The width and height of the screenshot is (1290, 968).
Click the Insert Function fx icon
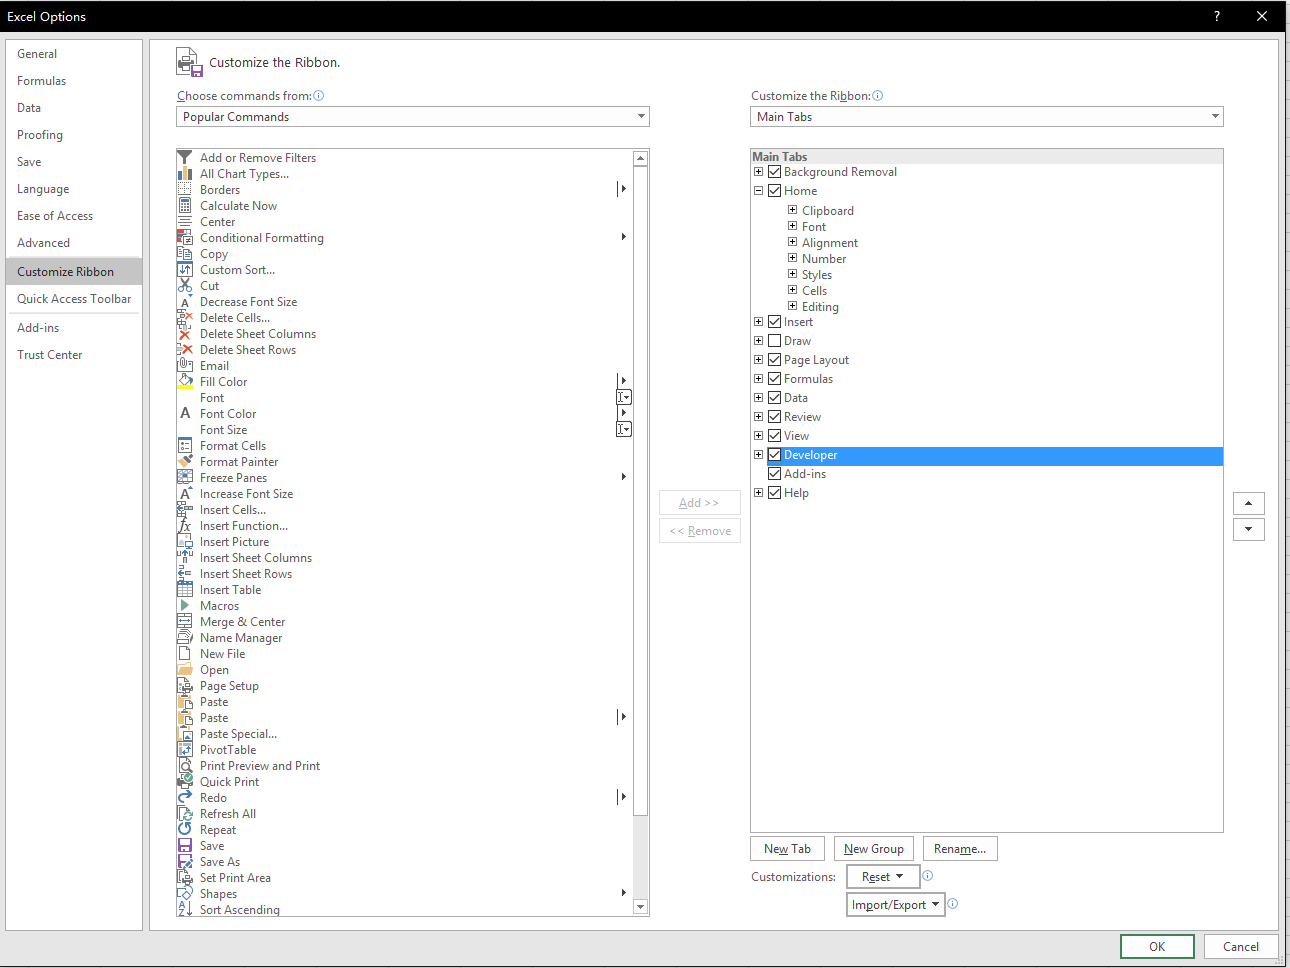click(185, 526)
